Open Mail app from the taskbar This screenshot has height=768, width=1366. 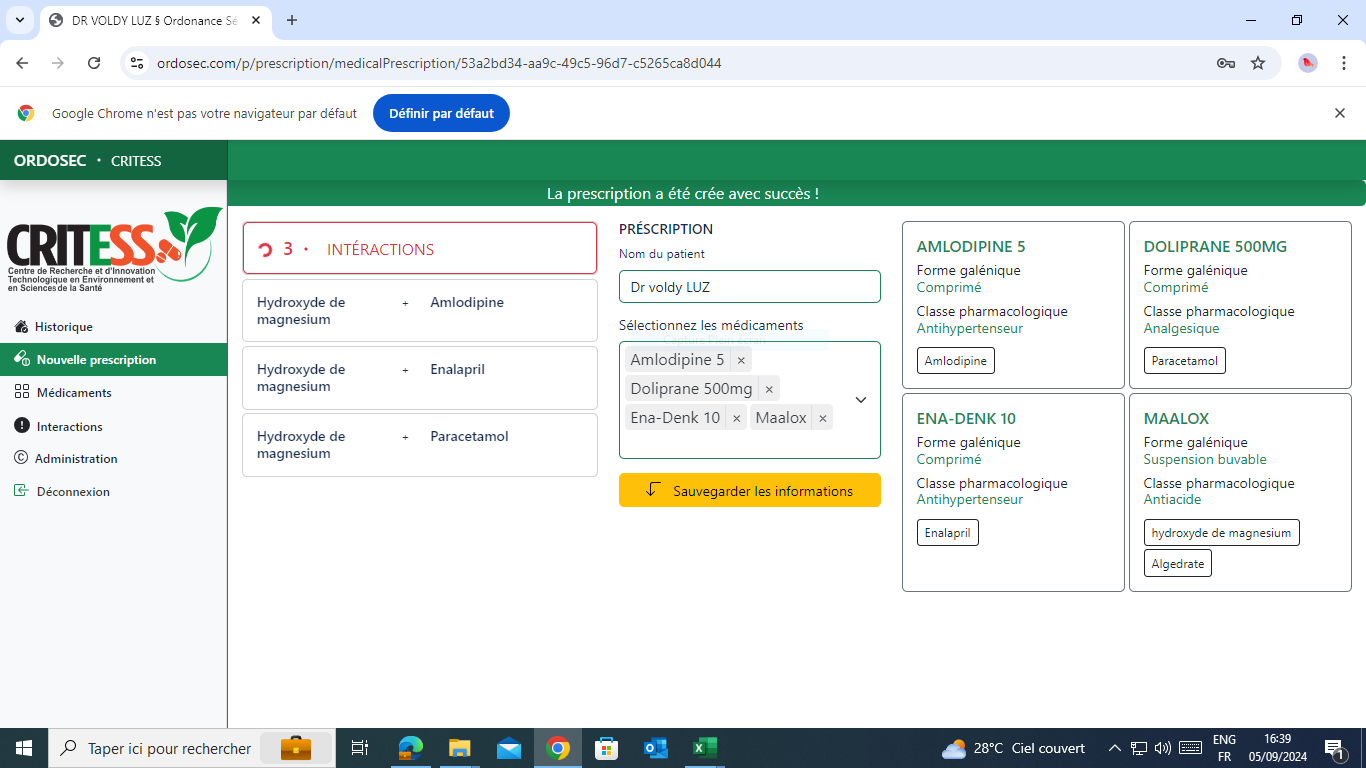click(509, 748)
